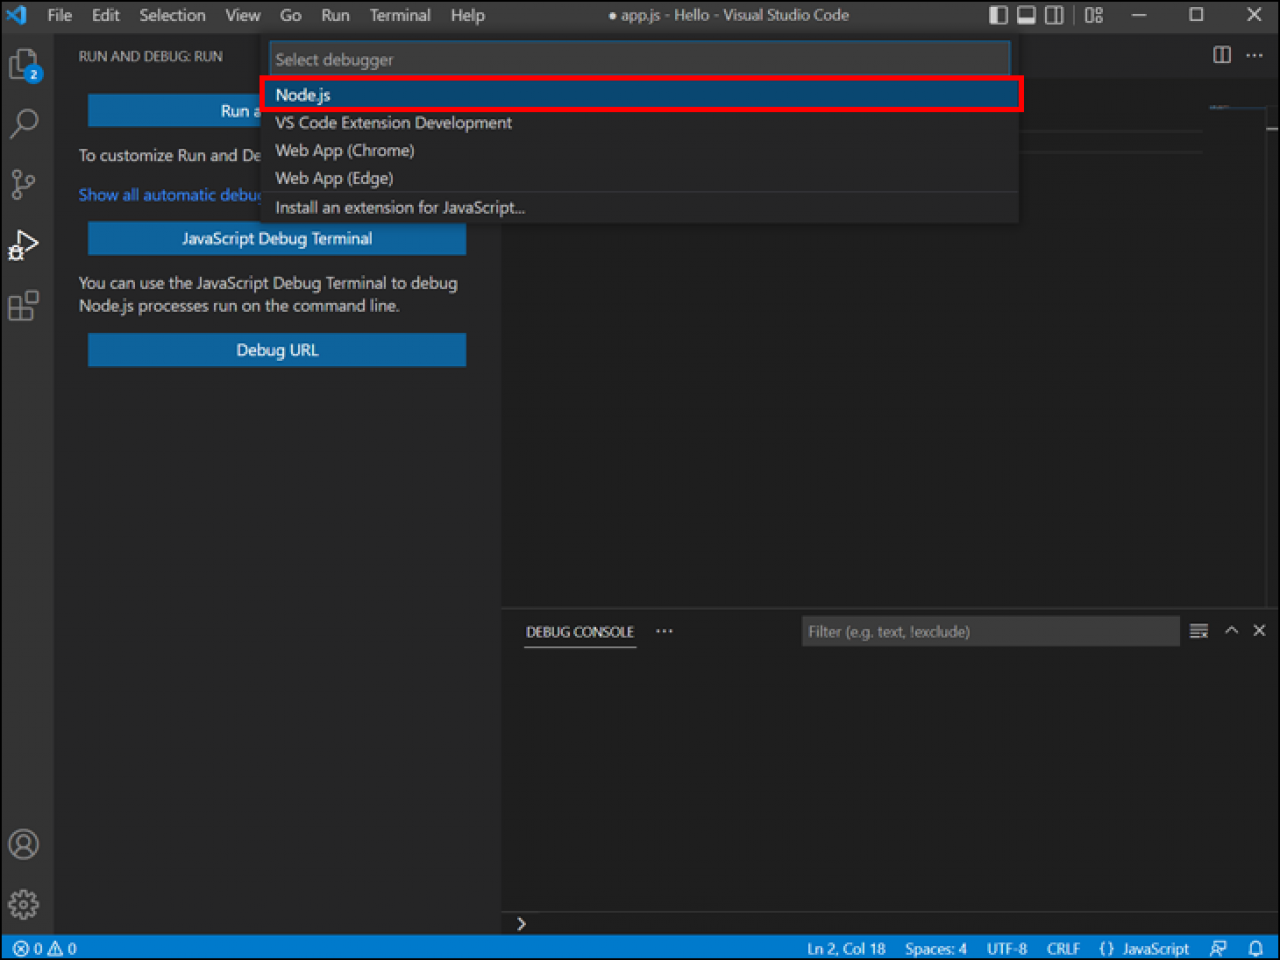1280x960 pixels.
Task: Open the Run menu
Action: [335, 15]
